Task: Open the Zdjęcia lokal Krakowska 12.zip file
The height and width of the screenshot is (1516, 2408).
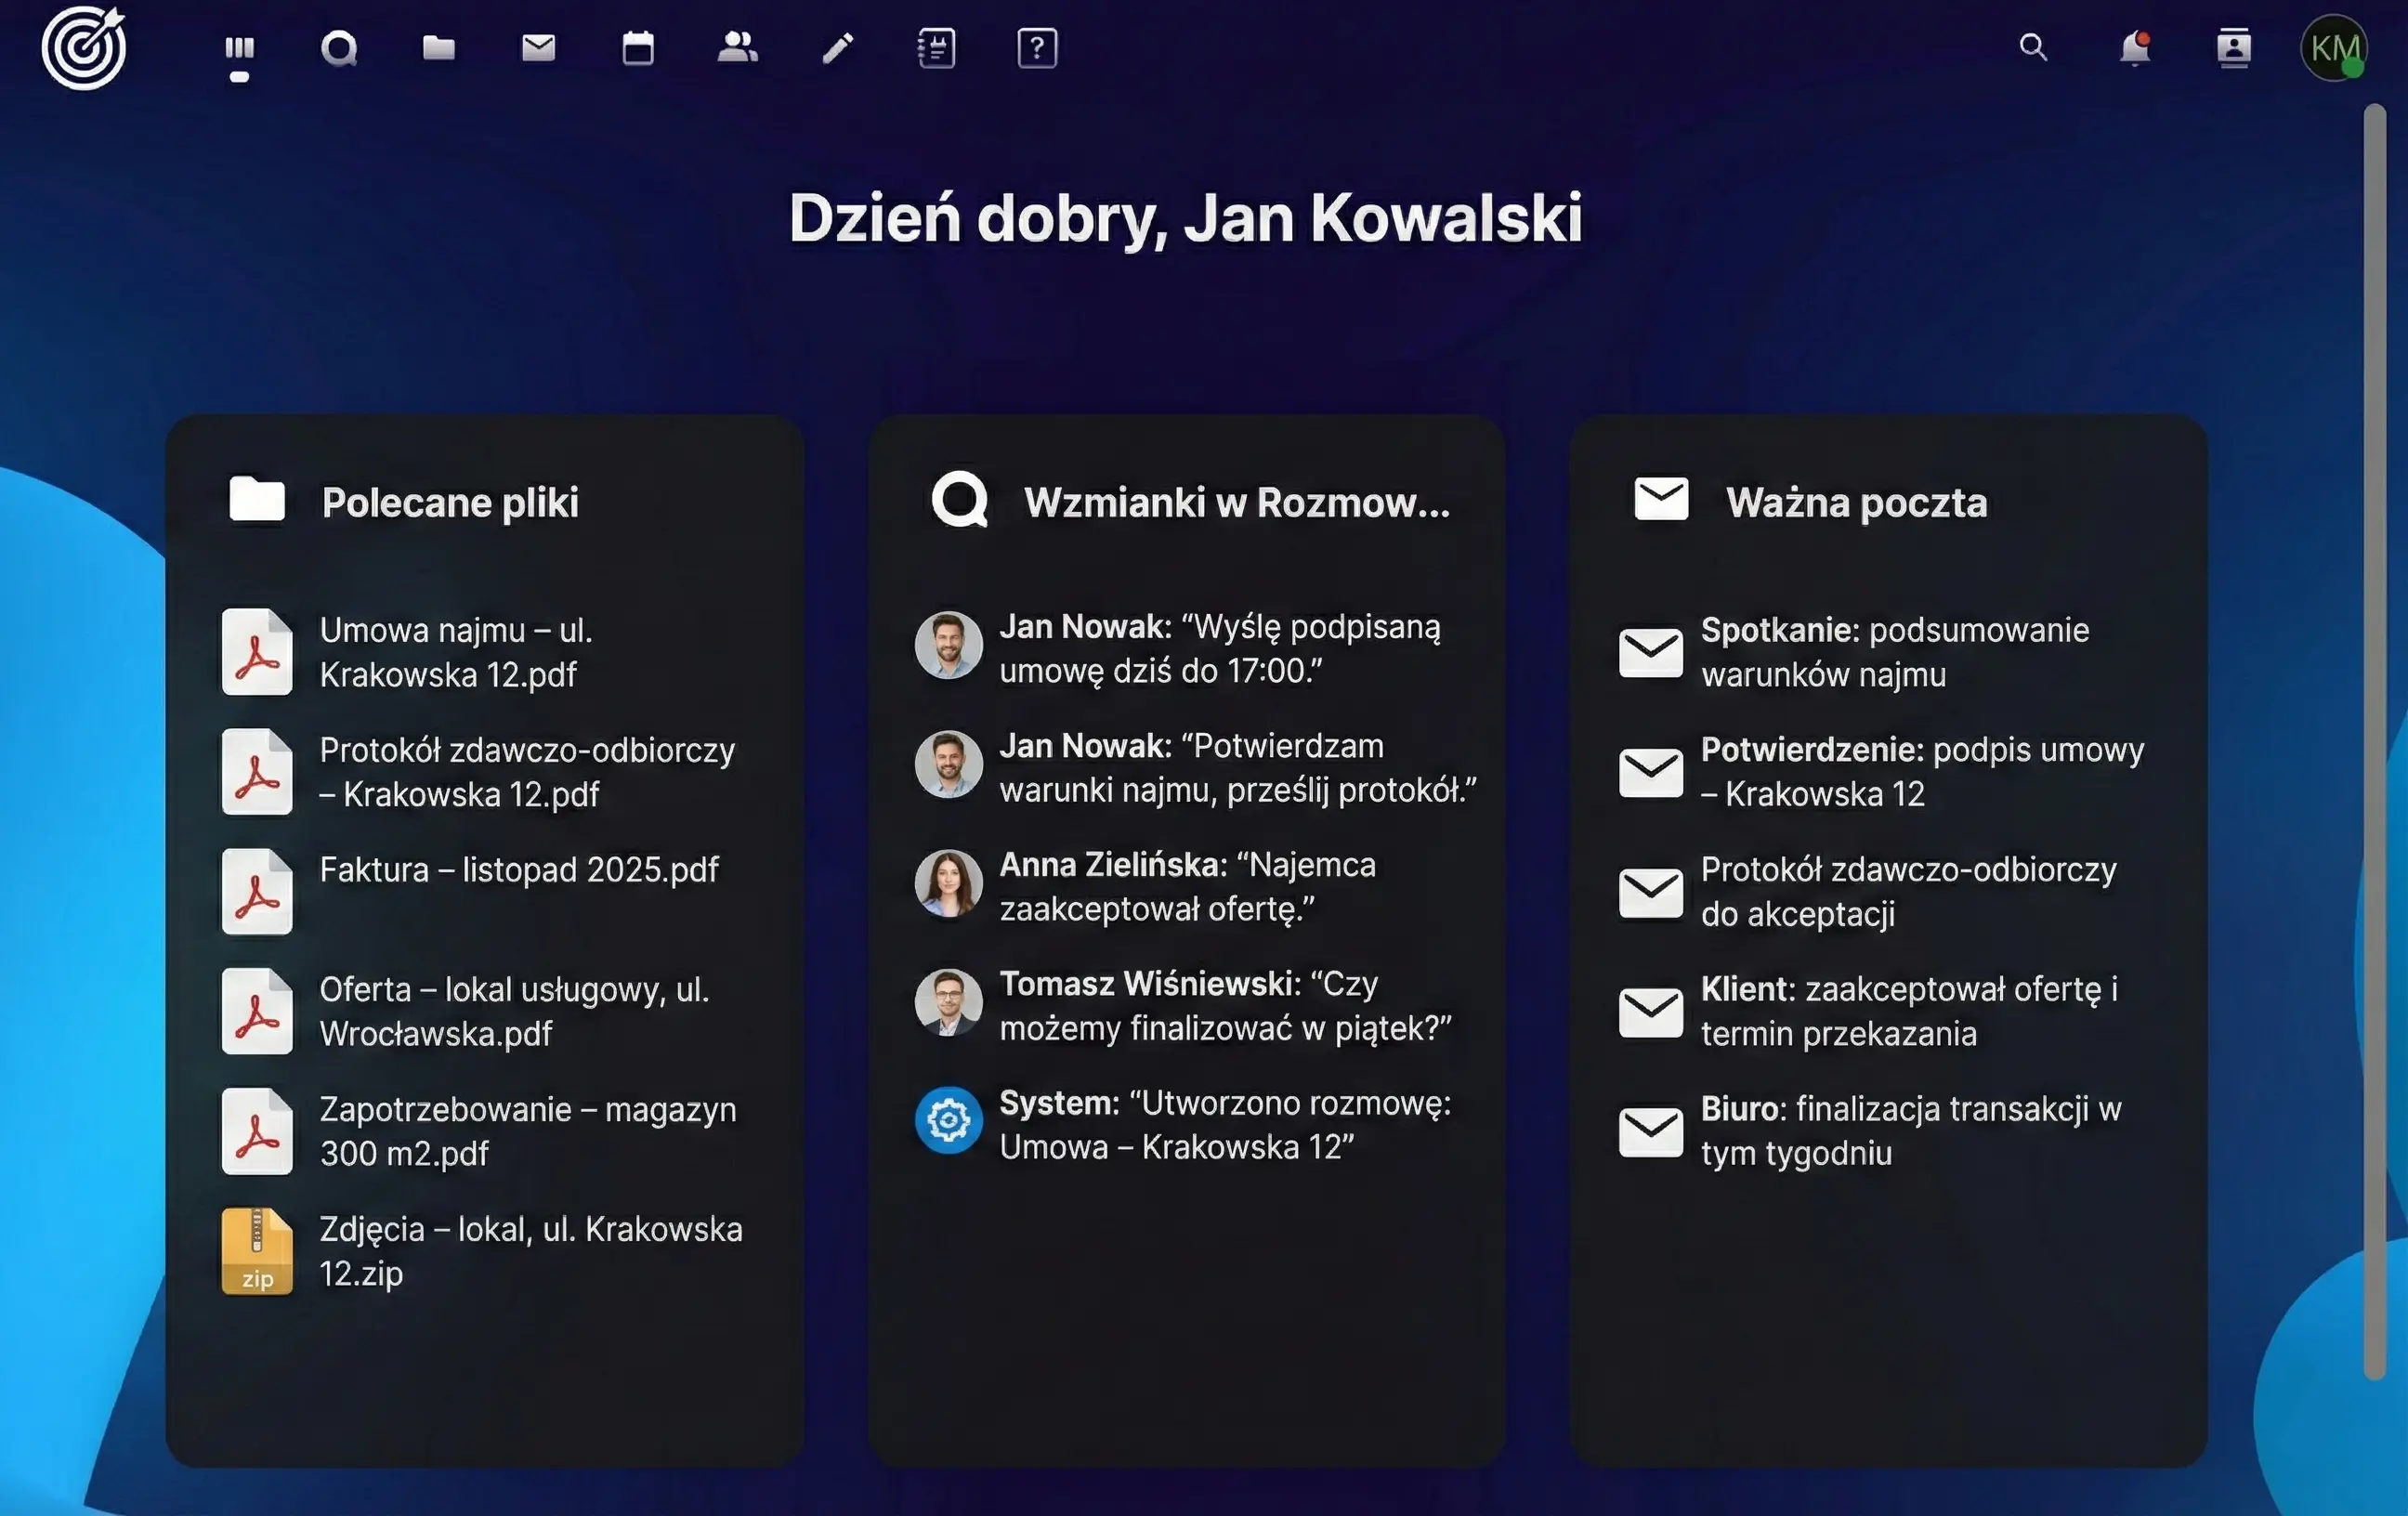Action: tap(530, 1250)
